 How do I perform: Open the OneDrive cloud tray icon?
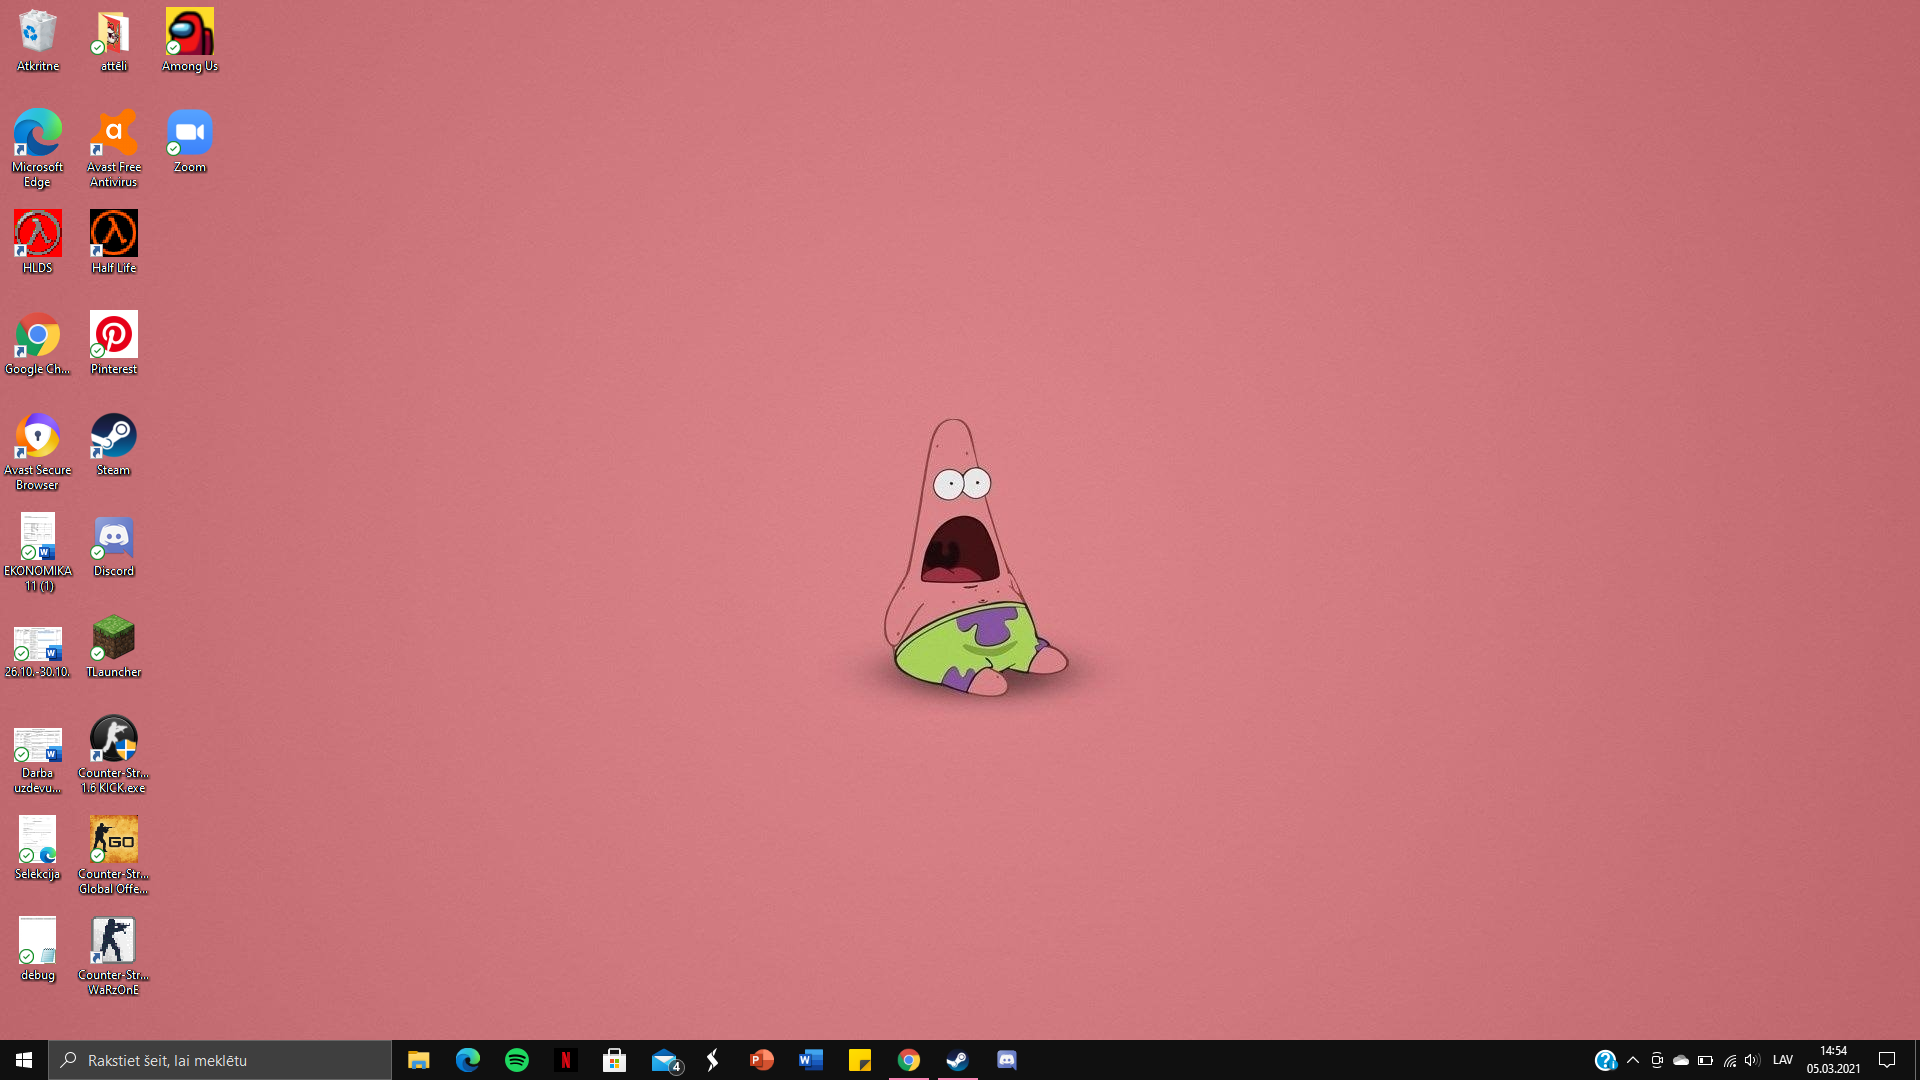[x=1681, y=1060]
